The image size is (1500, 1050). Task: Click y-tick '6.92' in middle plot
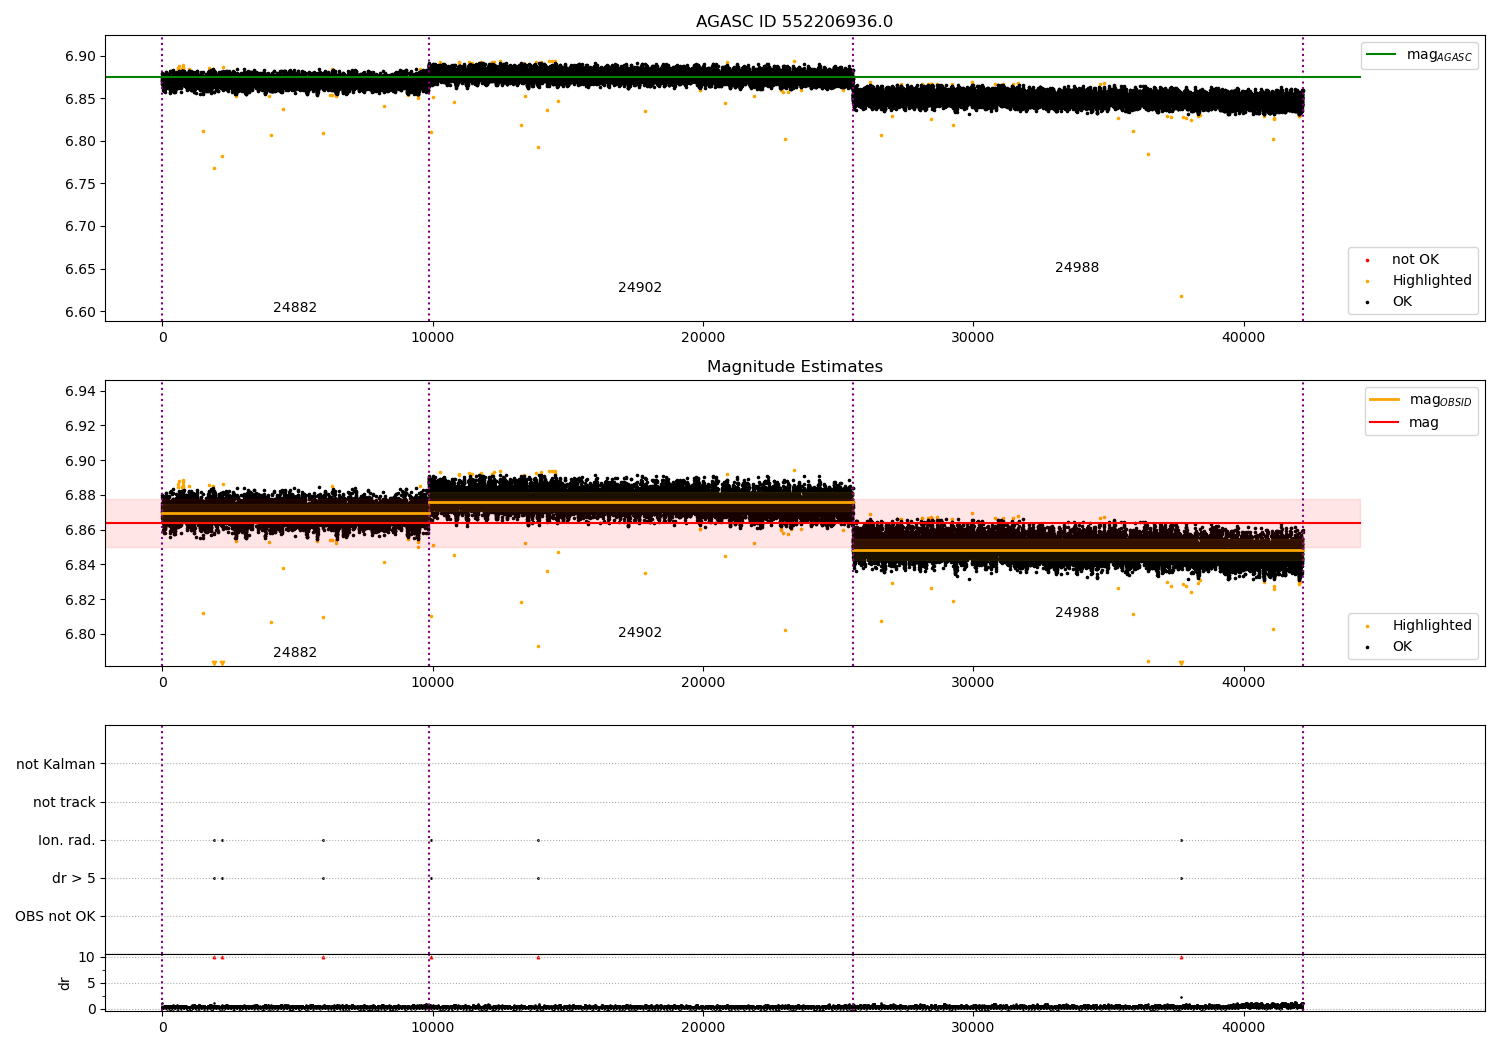point(80,426)
